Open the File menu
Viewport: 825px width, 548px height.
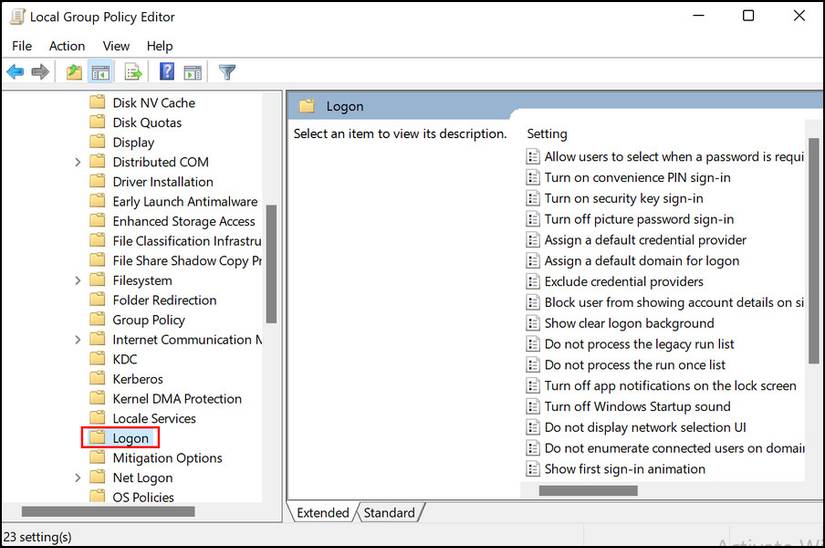(x=22, y=46)
